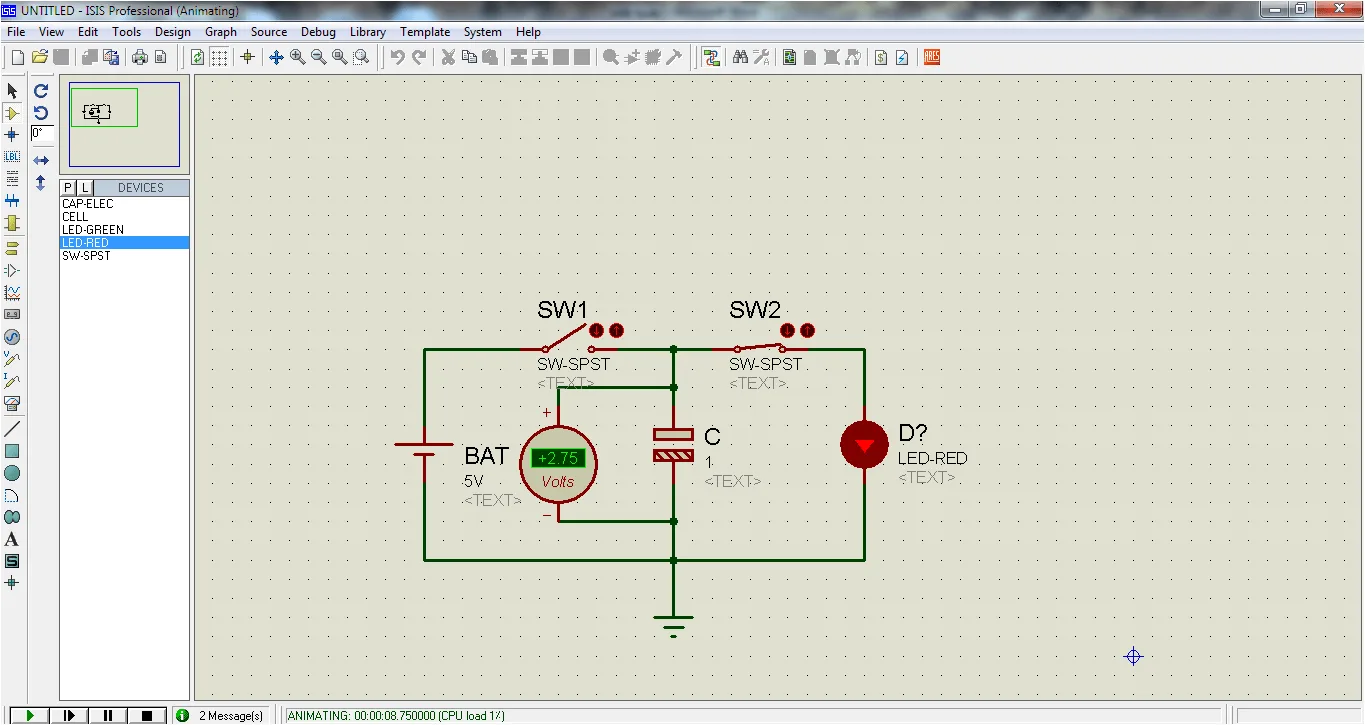Choose the Terminals Mode tool
This screenshot has width=1365, height=725.
pos(12,248)
